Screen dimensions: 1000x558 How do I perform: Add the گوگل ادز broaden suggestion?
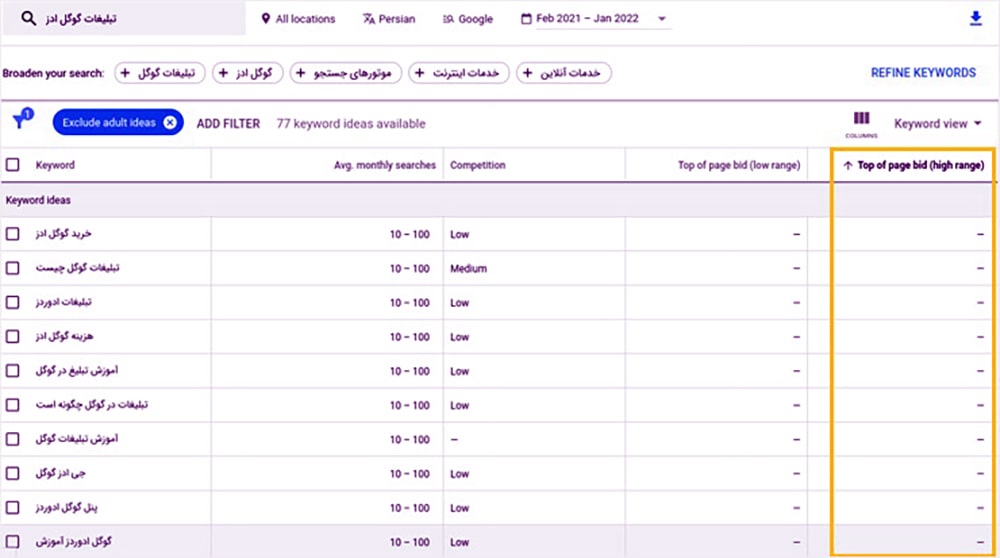coord(247,73)
